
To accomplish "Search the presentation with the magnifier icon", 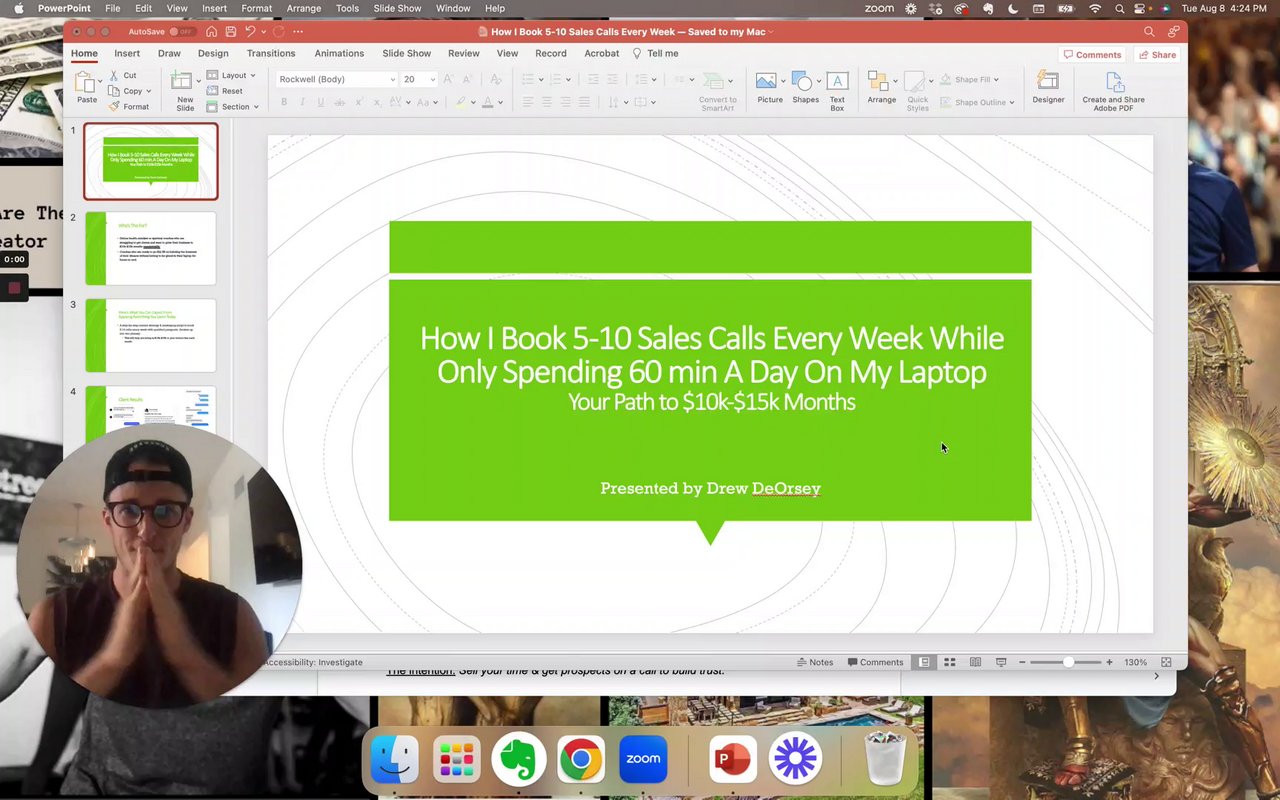I will point(1149,32).
